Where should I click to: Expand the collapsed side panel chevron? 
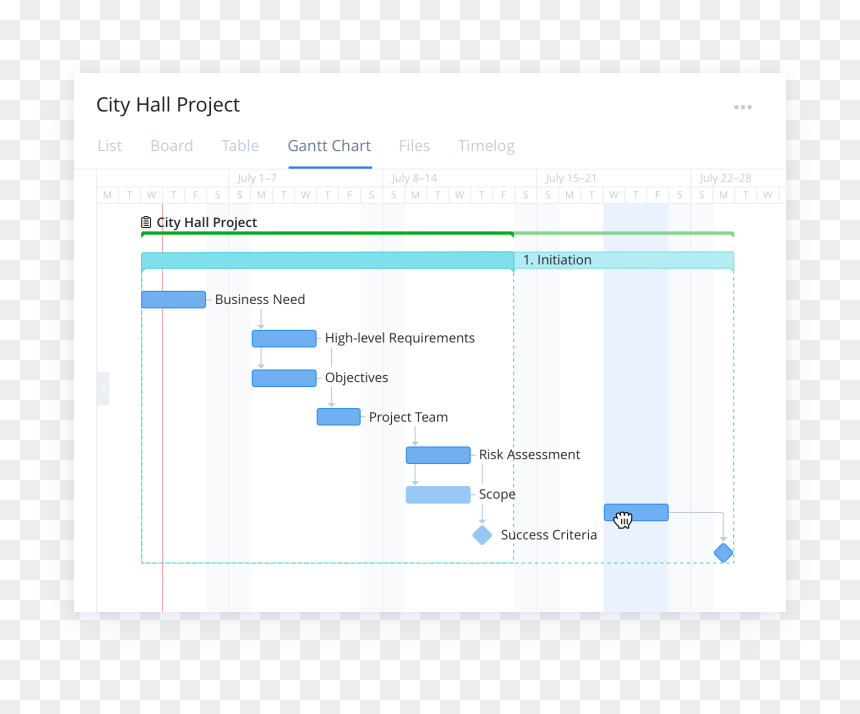[103, 389]
